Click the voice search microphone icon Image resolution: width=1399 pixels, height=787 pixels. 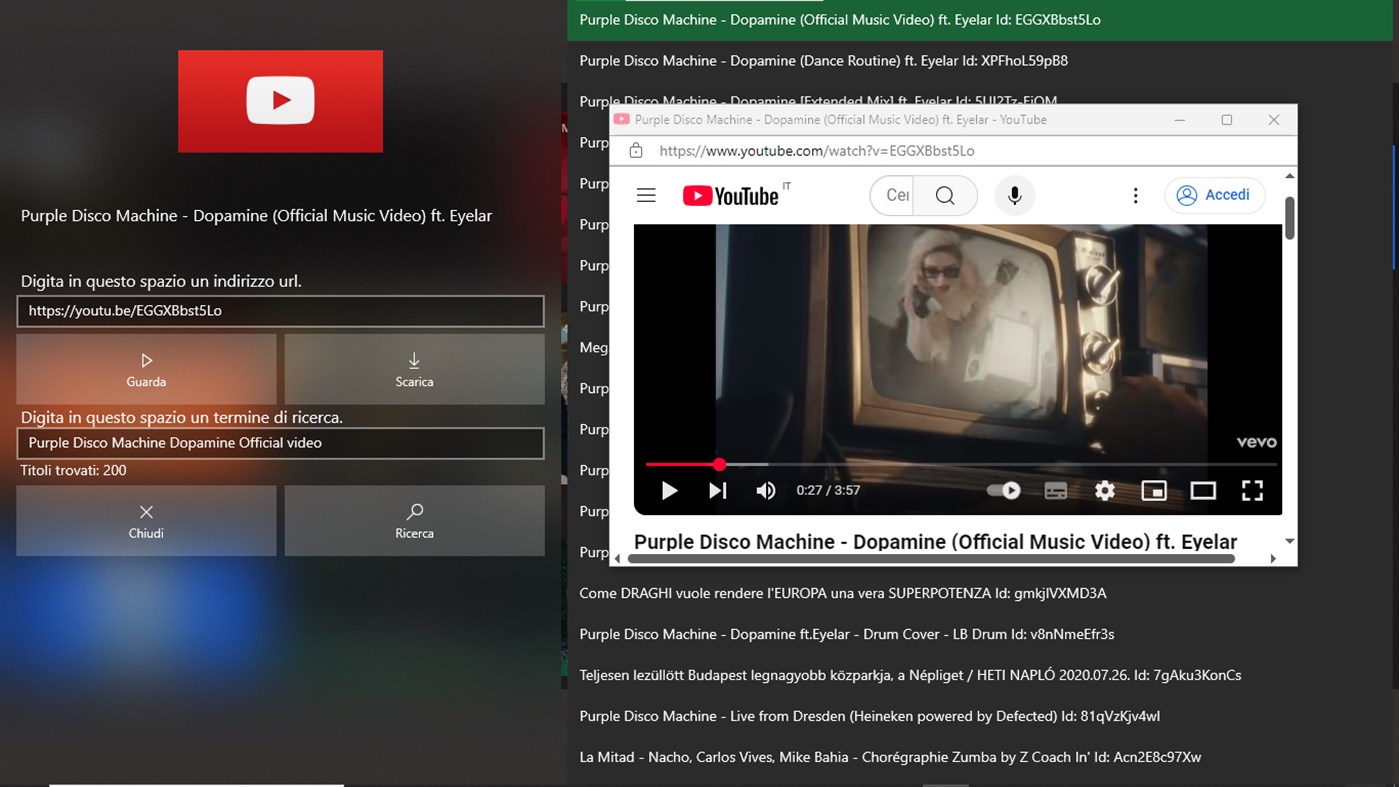click(1014, 195)
